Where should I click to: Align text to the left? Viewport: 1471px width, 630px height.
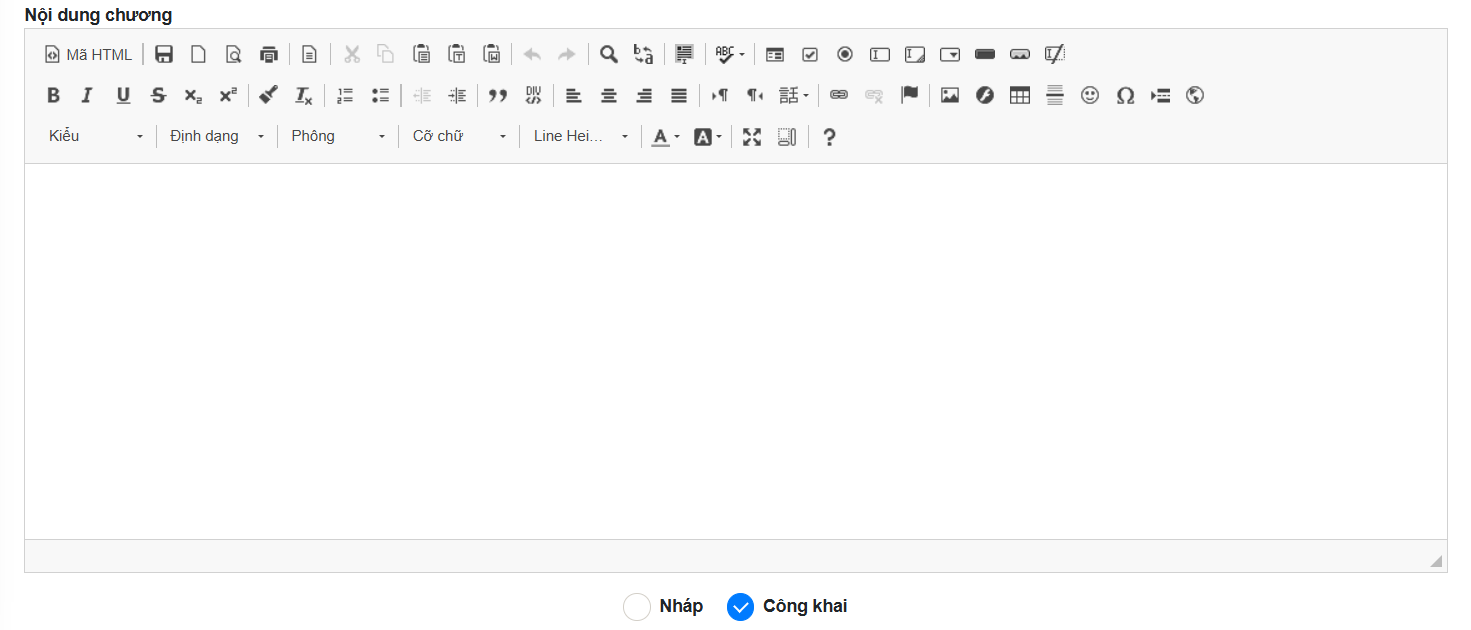click(x=574, y=95)
